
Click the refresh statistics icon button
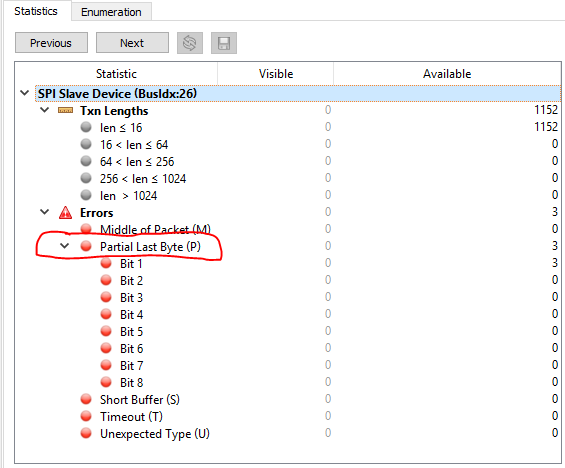pos(190,43)
